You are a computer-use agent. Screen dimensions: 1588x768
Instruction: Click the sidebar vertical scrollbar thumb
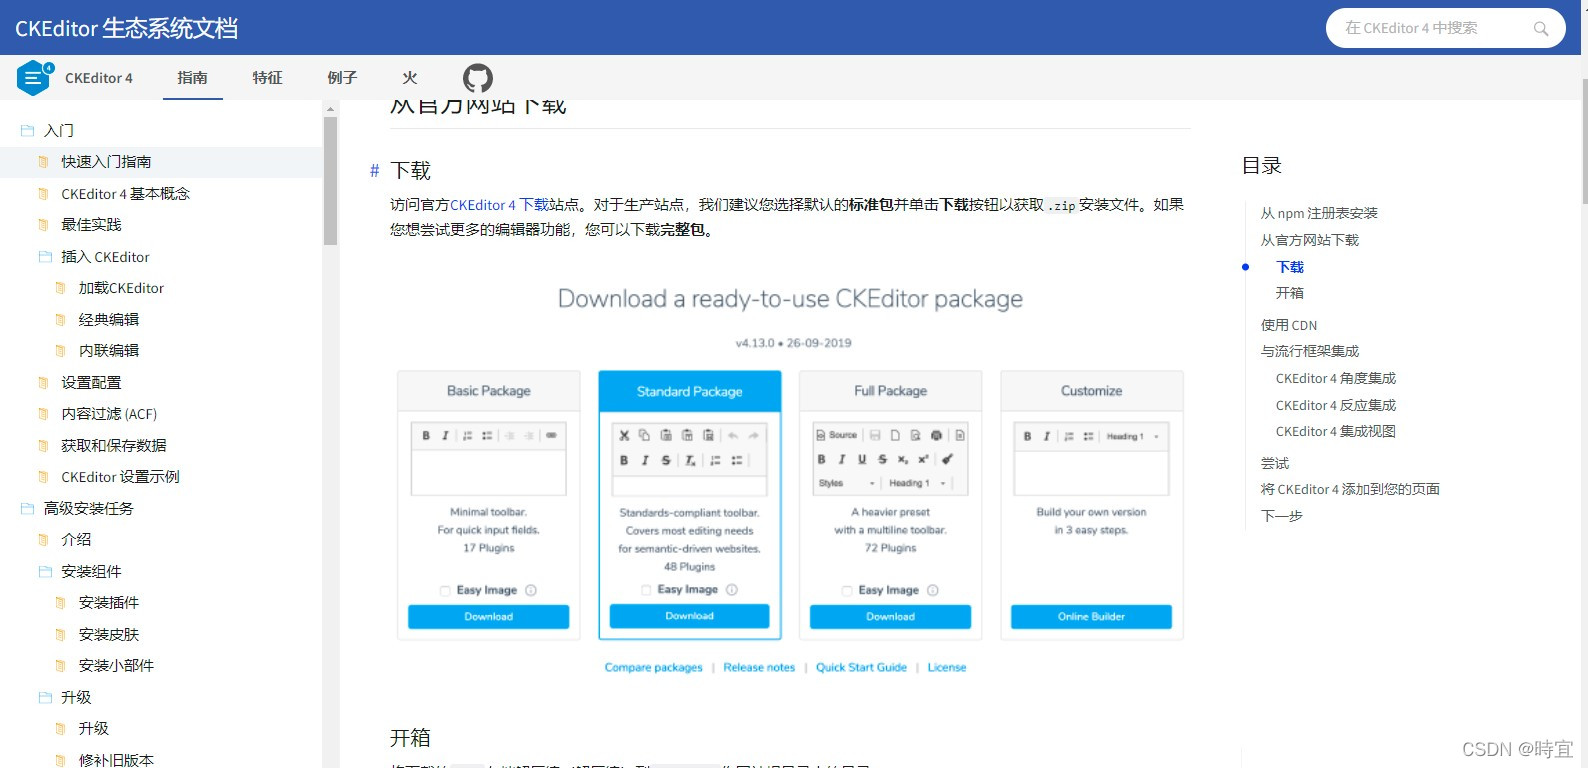pyautogui.click(x=330, y=181)
